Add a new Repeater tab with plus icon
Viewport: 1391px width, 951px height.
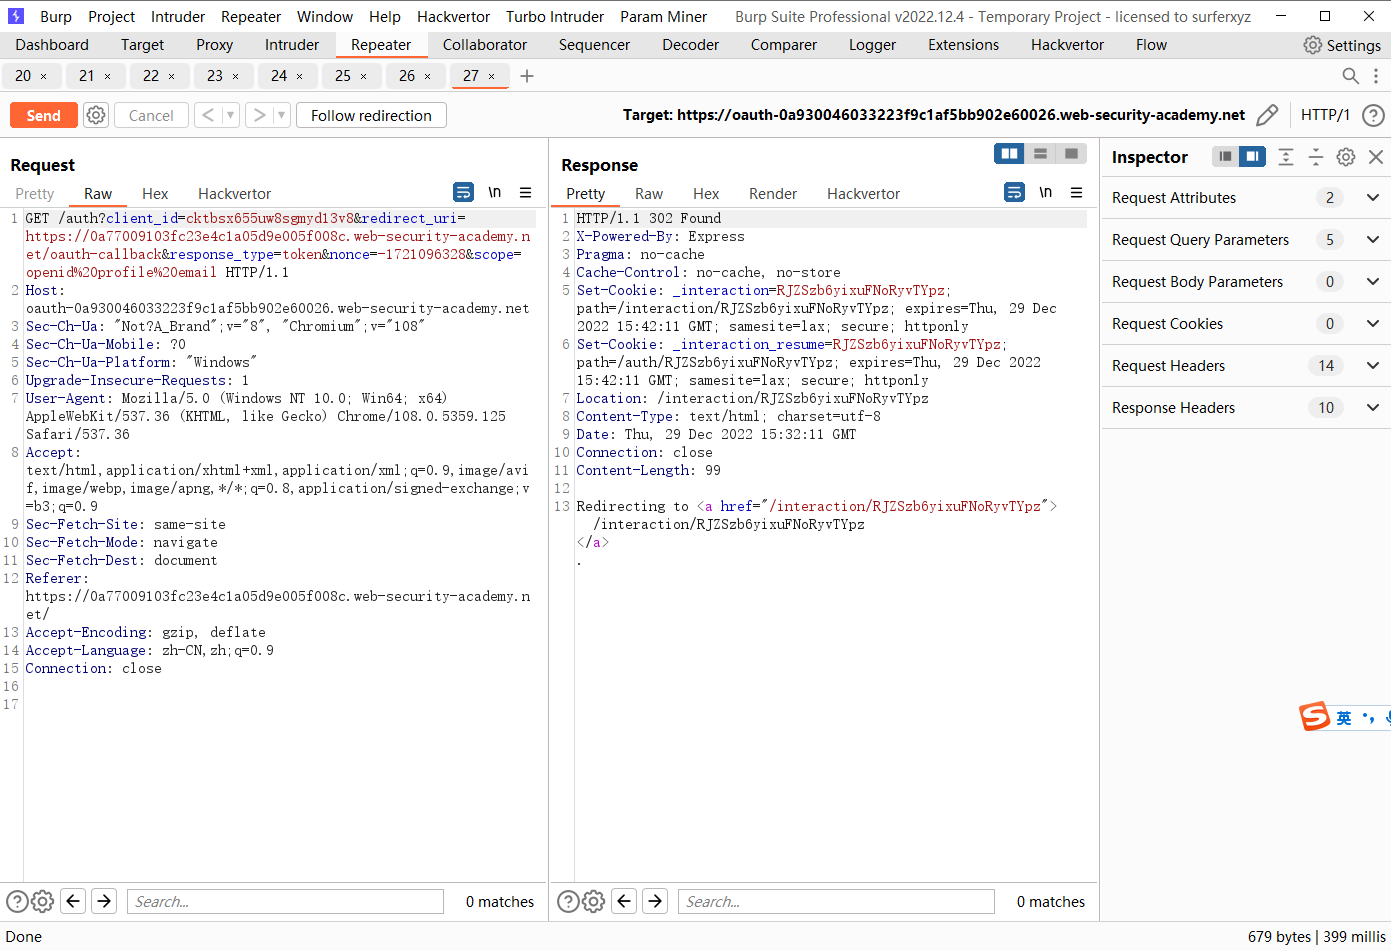[x=527, y=75]
